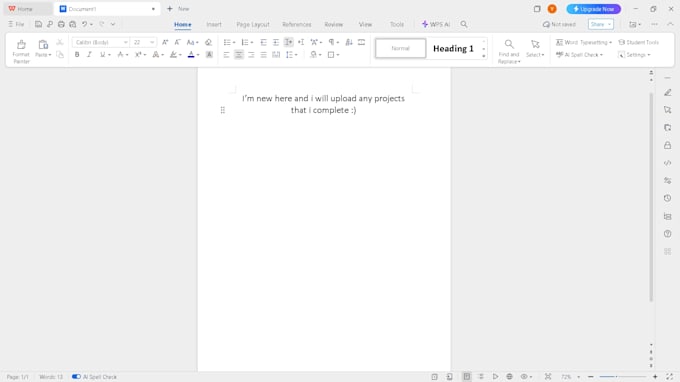Click the Share button
This screenshot has width=680, height=382.
pos(601,24)
